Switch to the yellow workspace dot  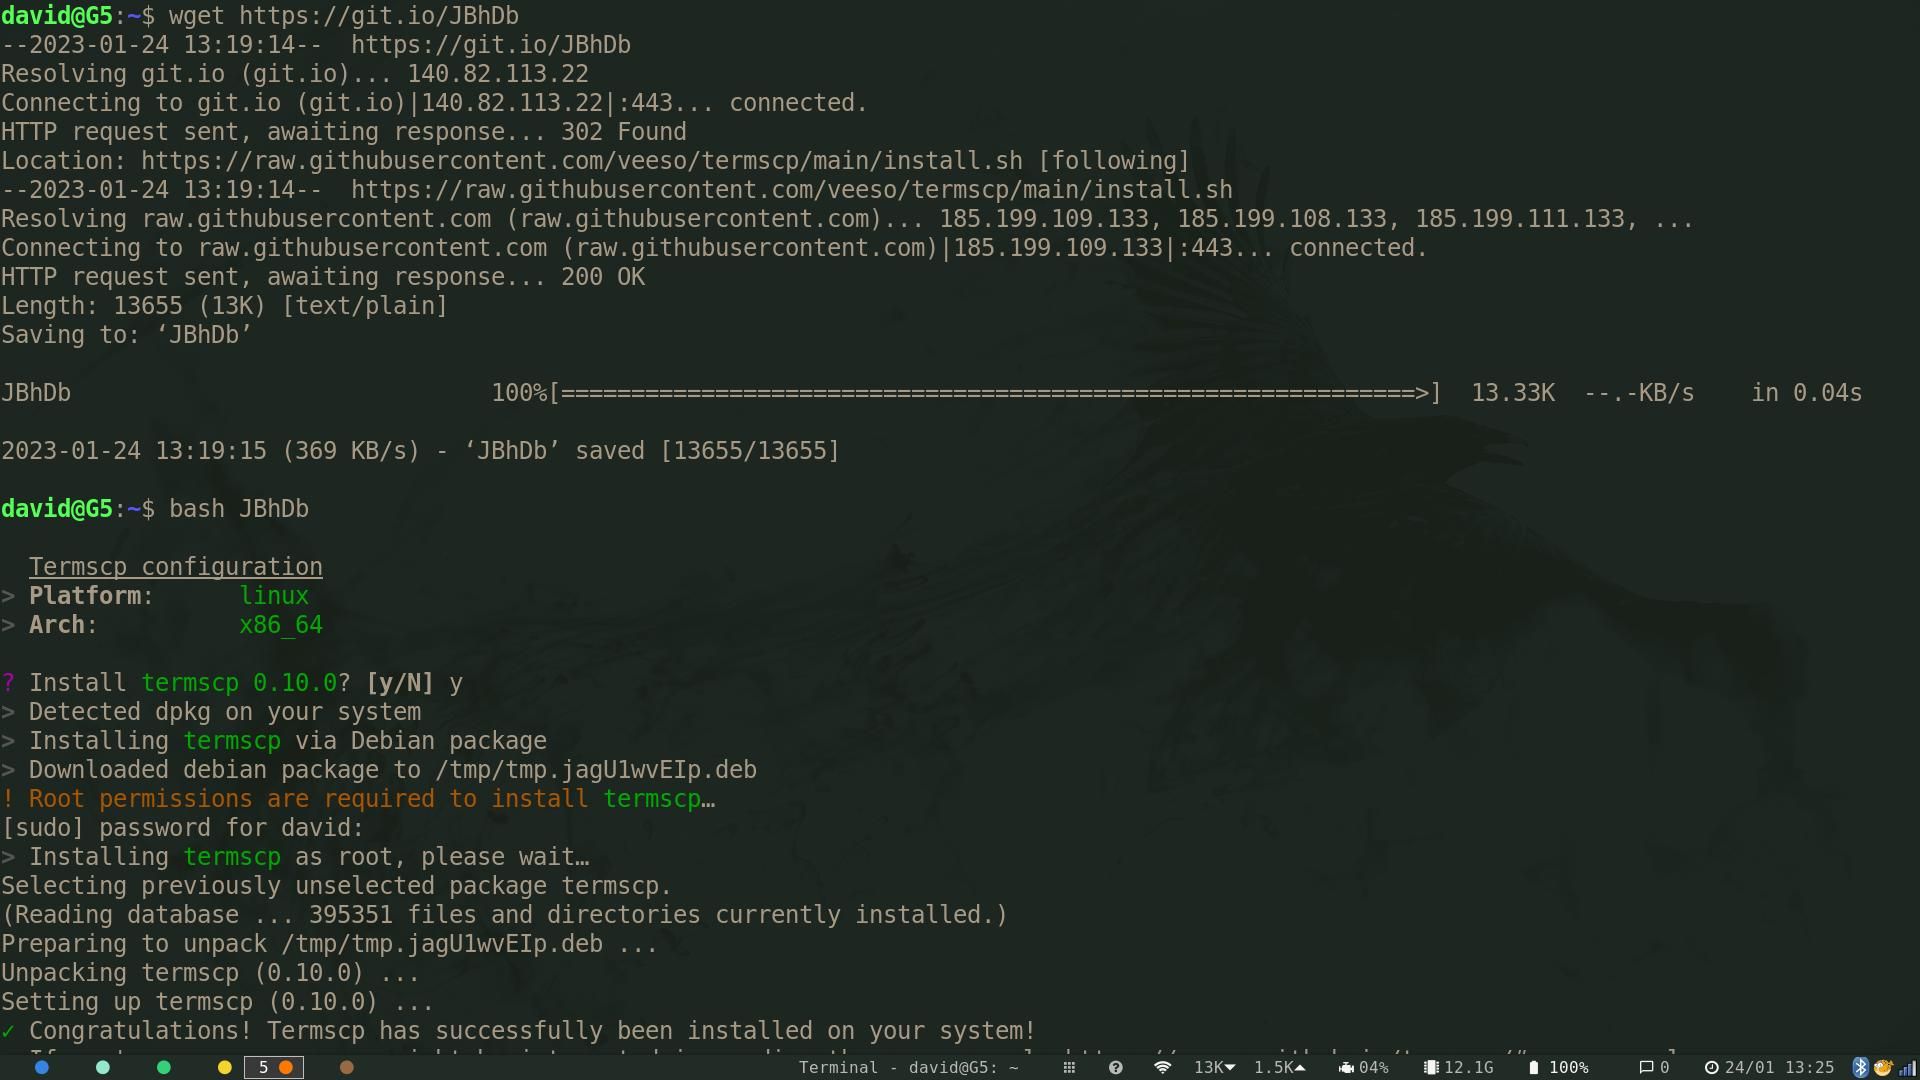click(x=224, y=1067)
